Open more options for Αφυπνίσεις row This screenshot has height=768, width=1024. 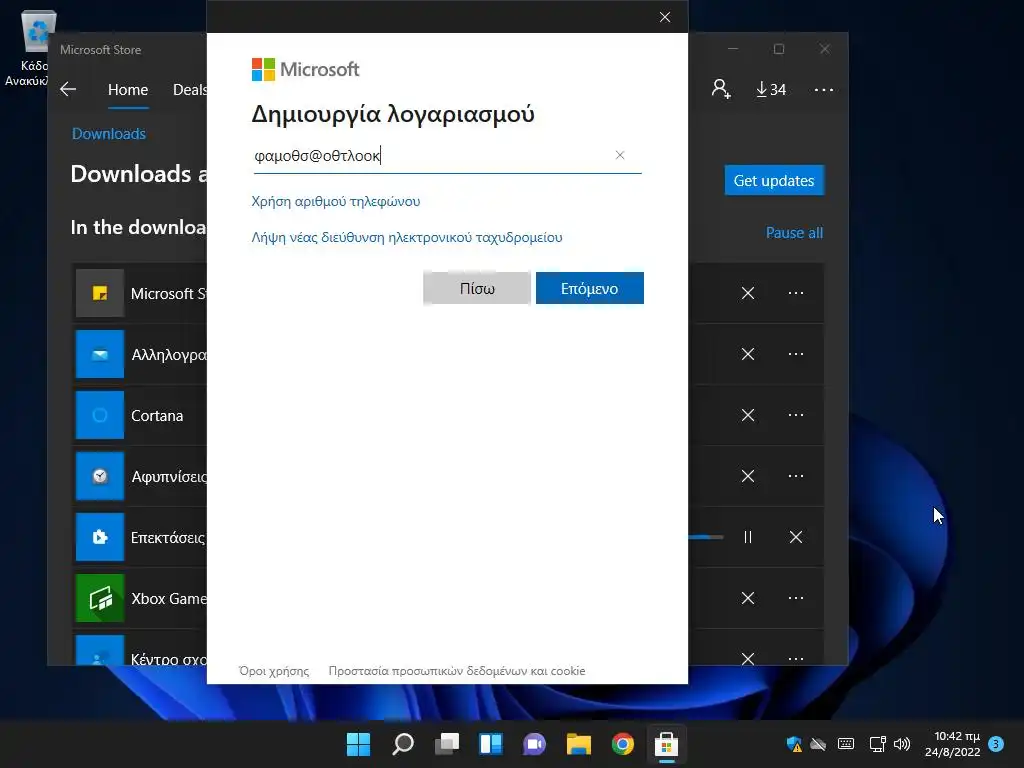[x=795, y=476]
